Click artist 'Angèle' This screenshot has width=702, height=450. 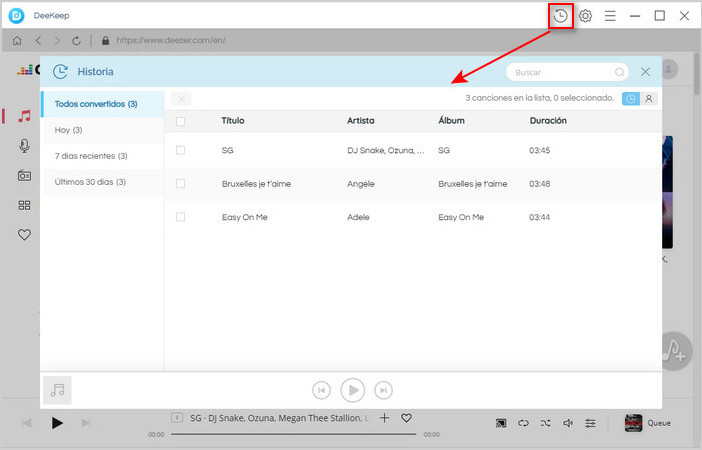361,184
